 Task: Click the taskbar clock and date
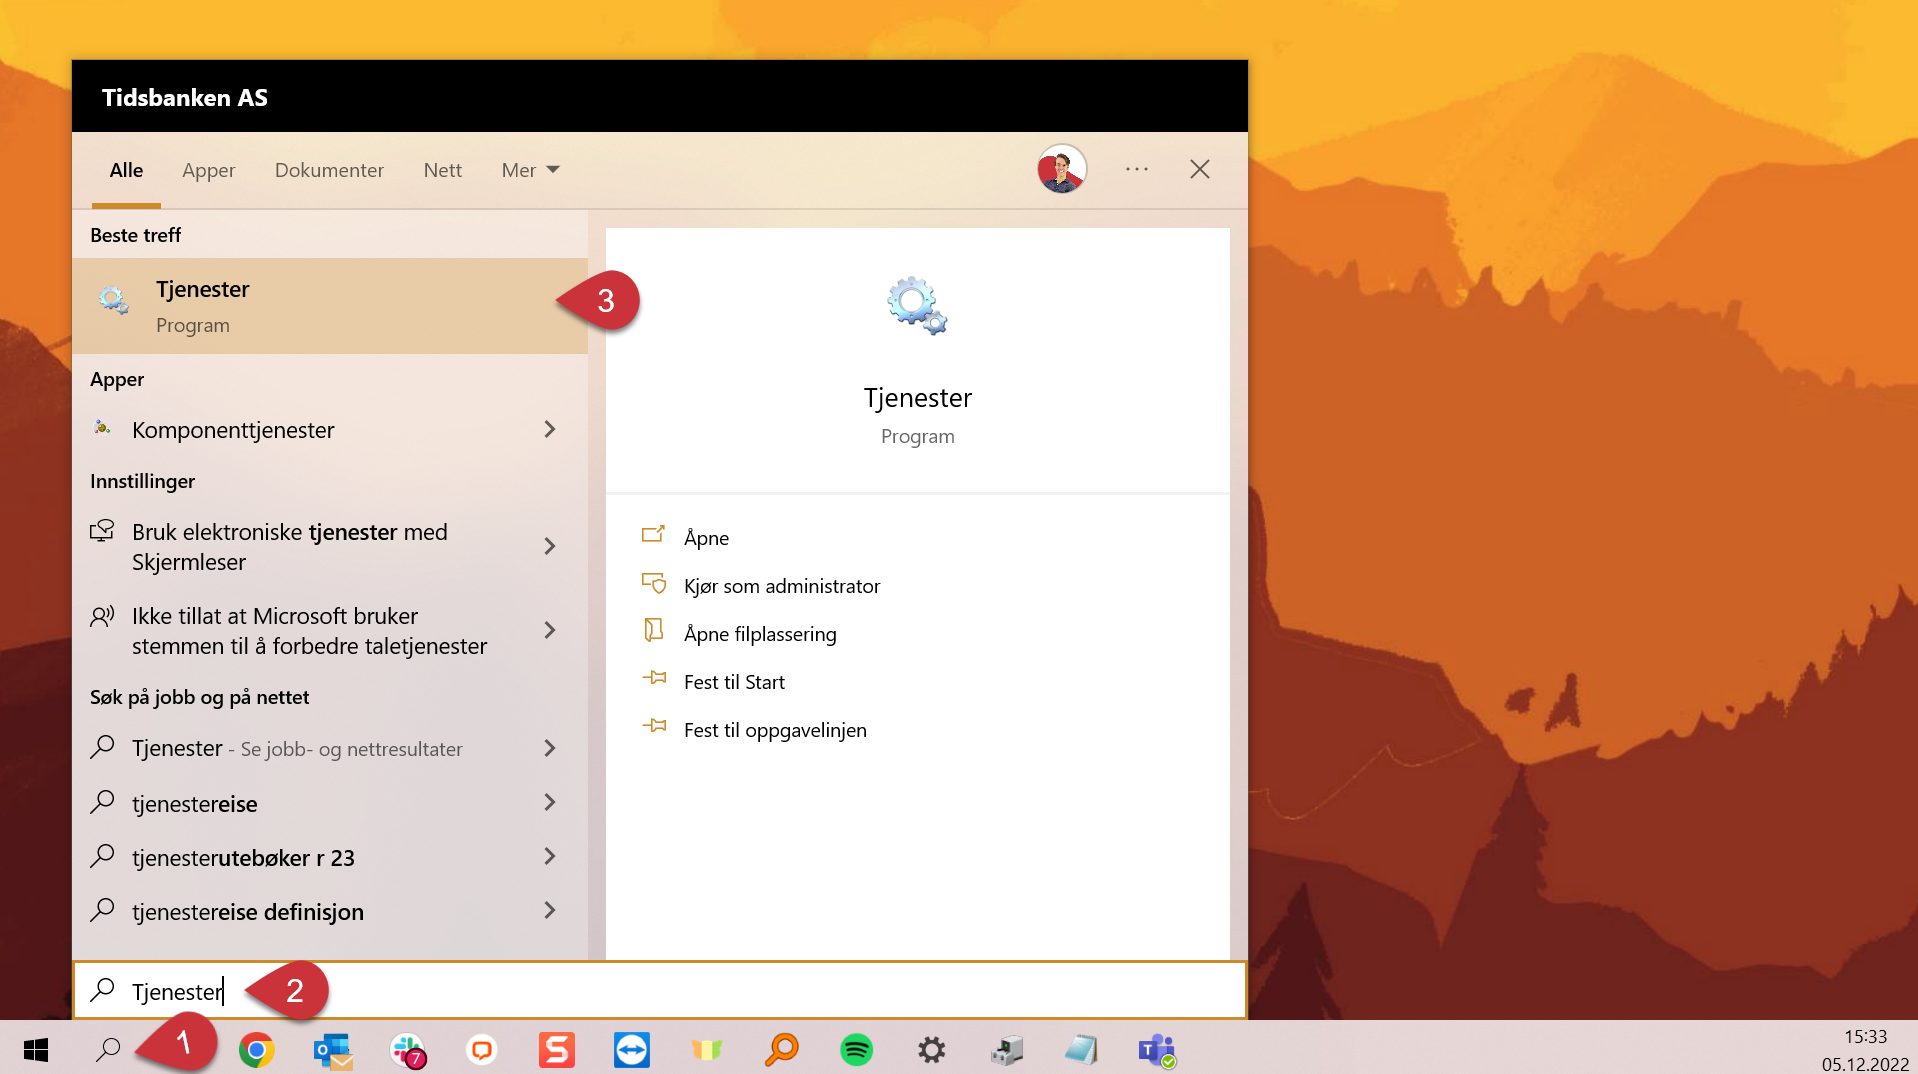tap(1865, 1050)
